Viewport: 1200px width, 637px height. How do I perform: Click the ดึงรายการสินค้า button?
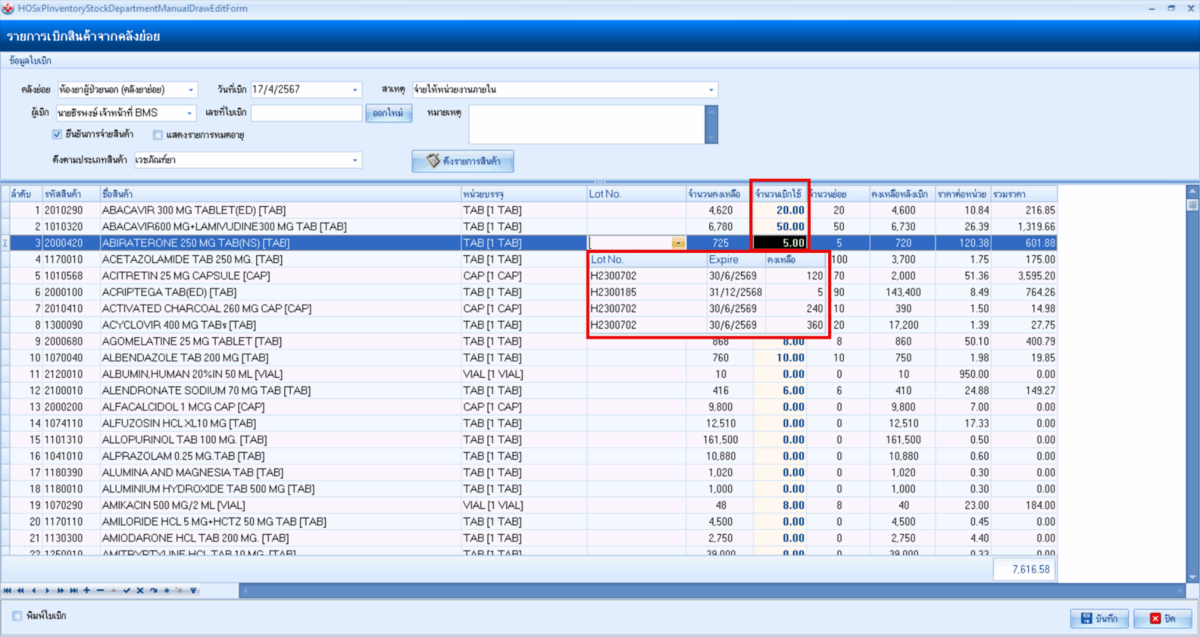463,161
